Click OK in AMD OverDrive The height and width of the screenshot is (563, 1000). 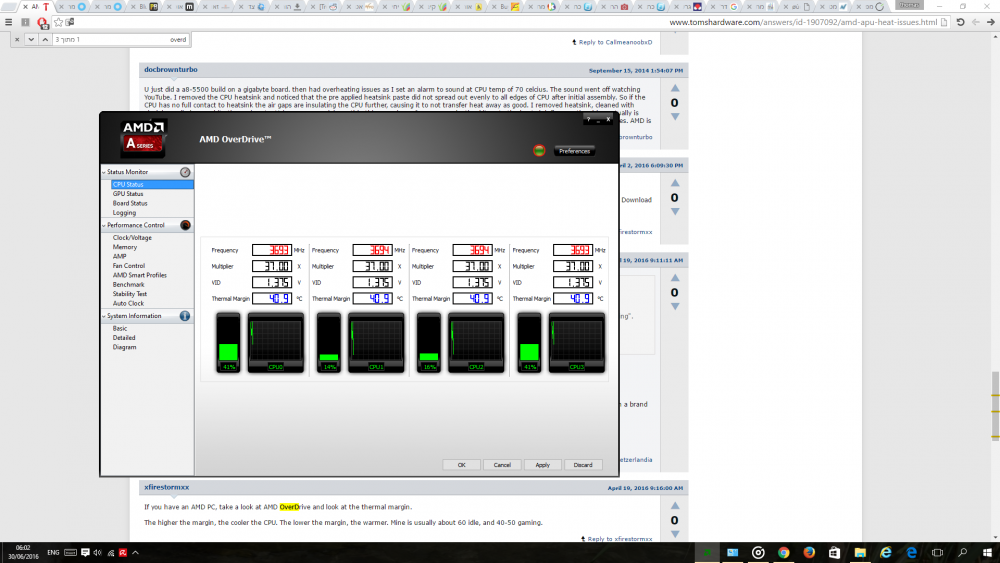tap(462, 465)
